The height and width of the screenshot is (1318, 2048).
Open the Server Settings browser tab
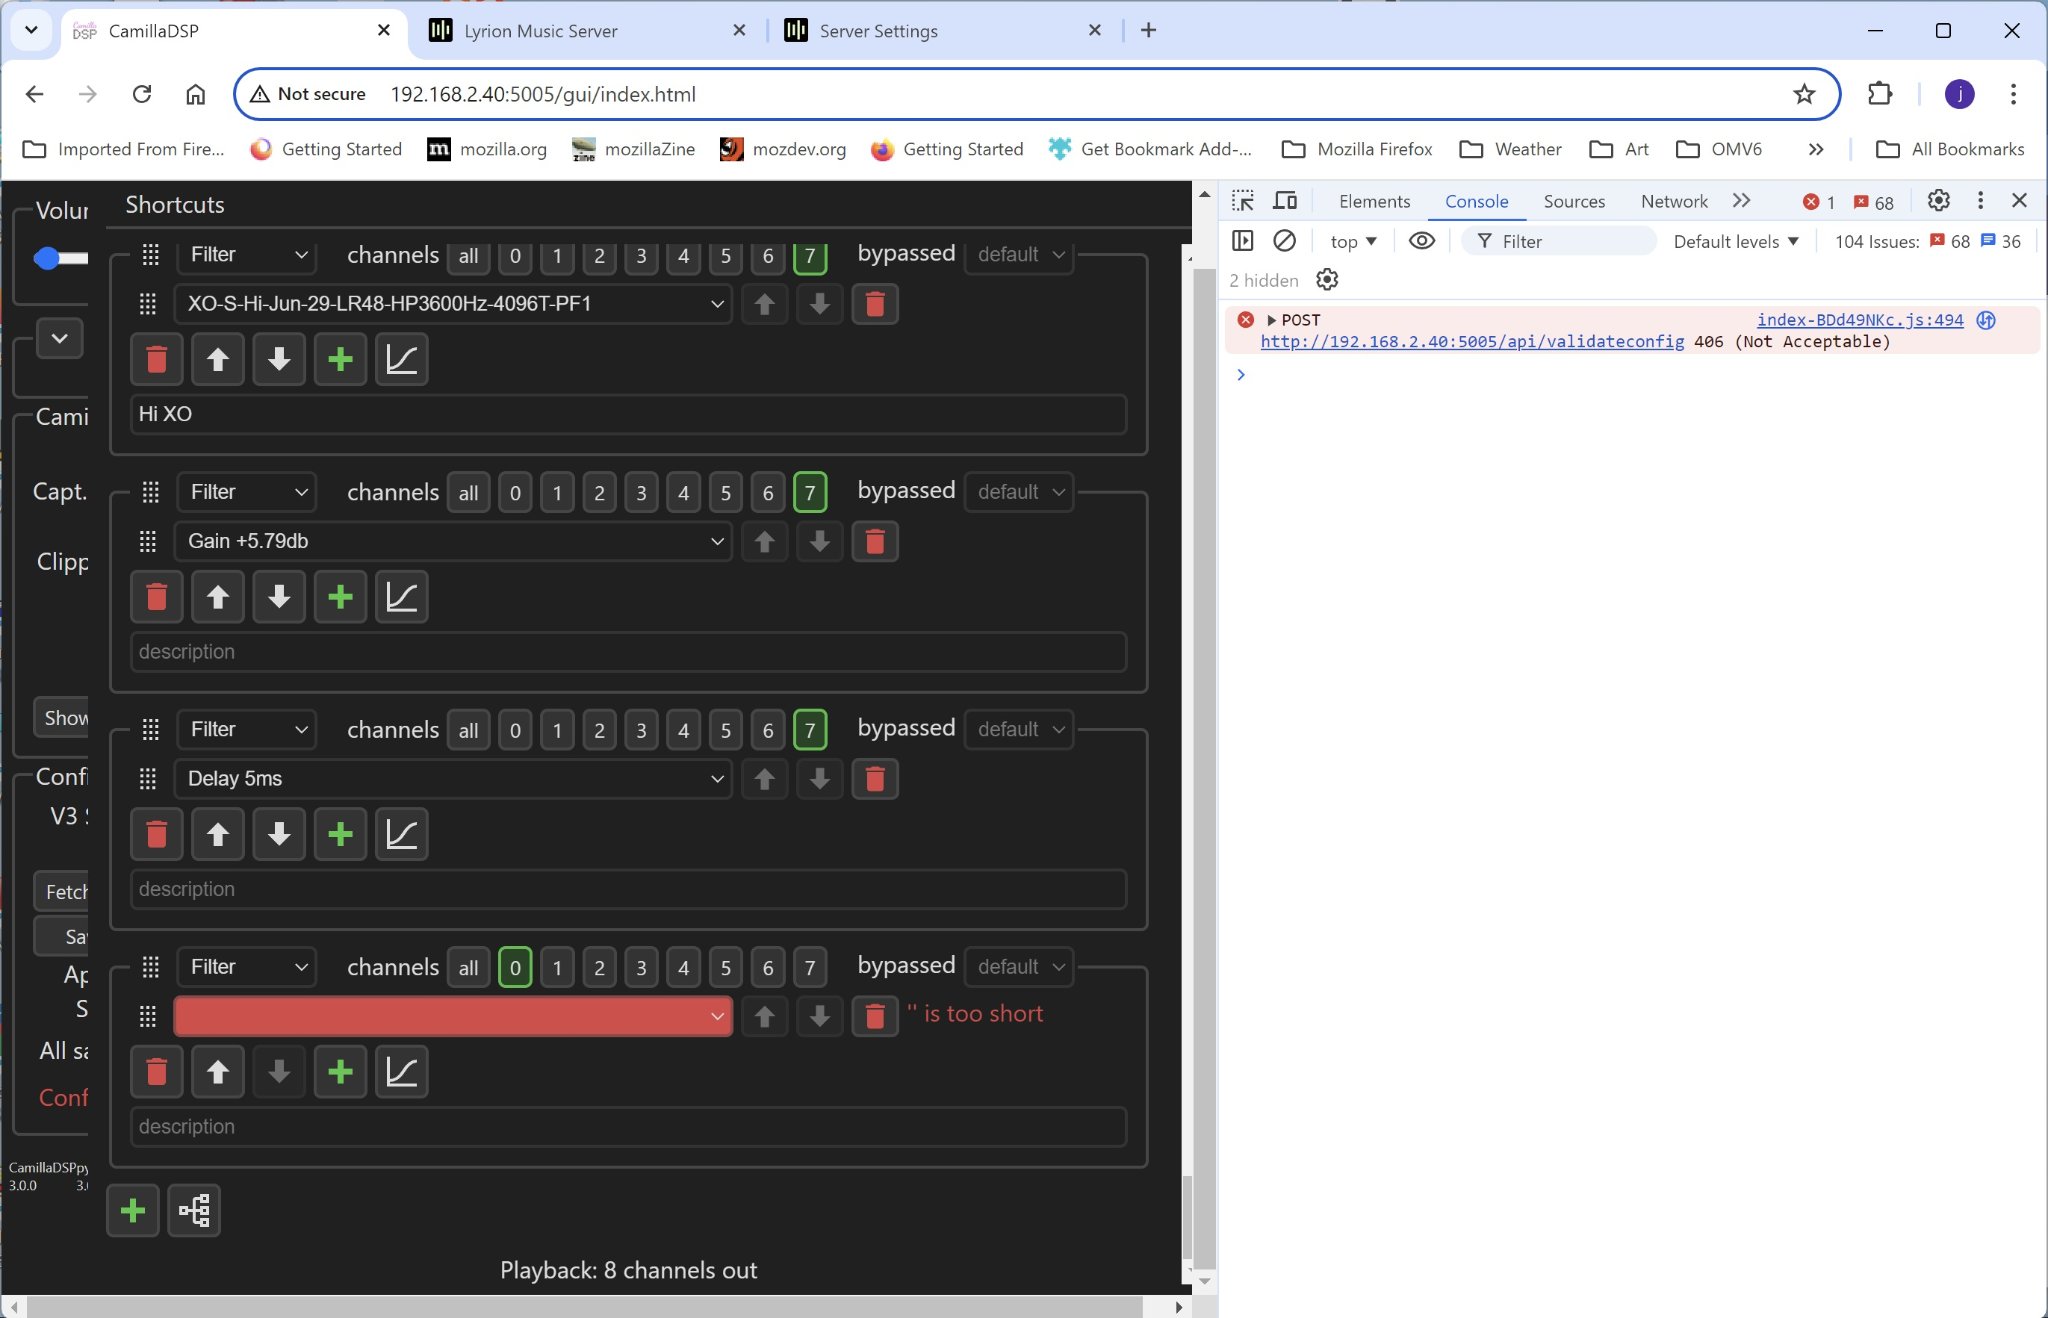(x=943, y=31)
